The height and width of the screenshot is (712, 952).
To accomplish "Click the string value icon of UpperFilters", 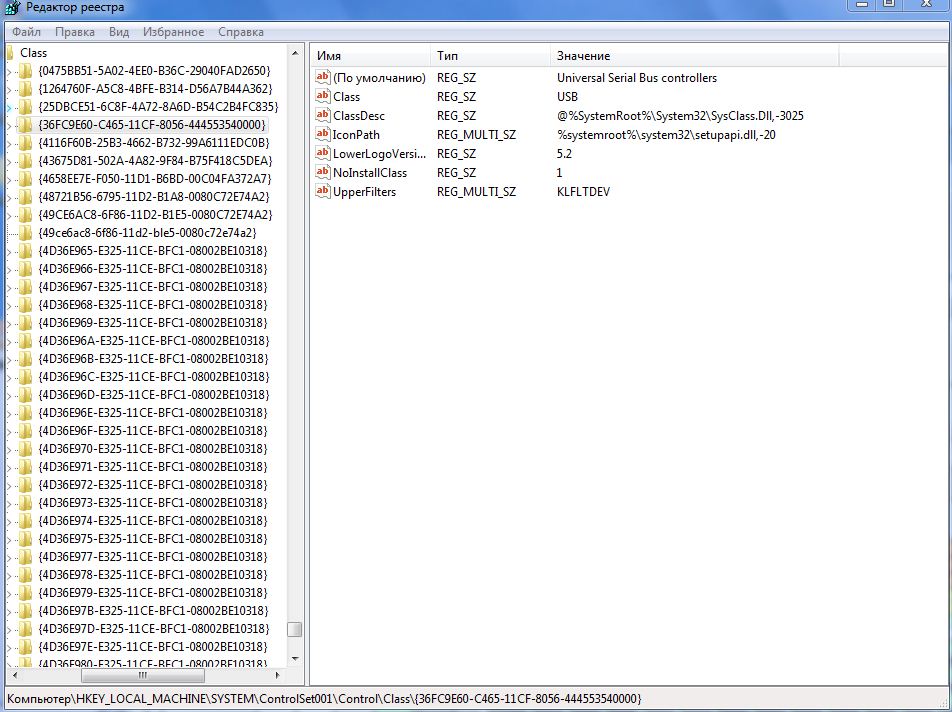I will (322, 191).
